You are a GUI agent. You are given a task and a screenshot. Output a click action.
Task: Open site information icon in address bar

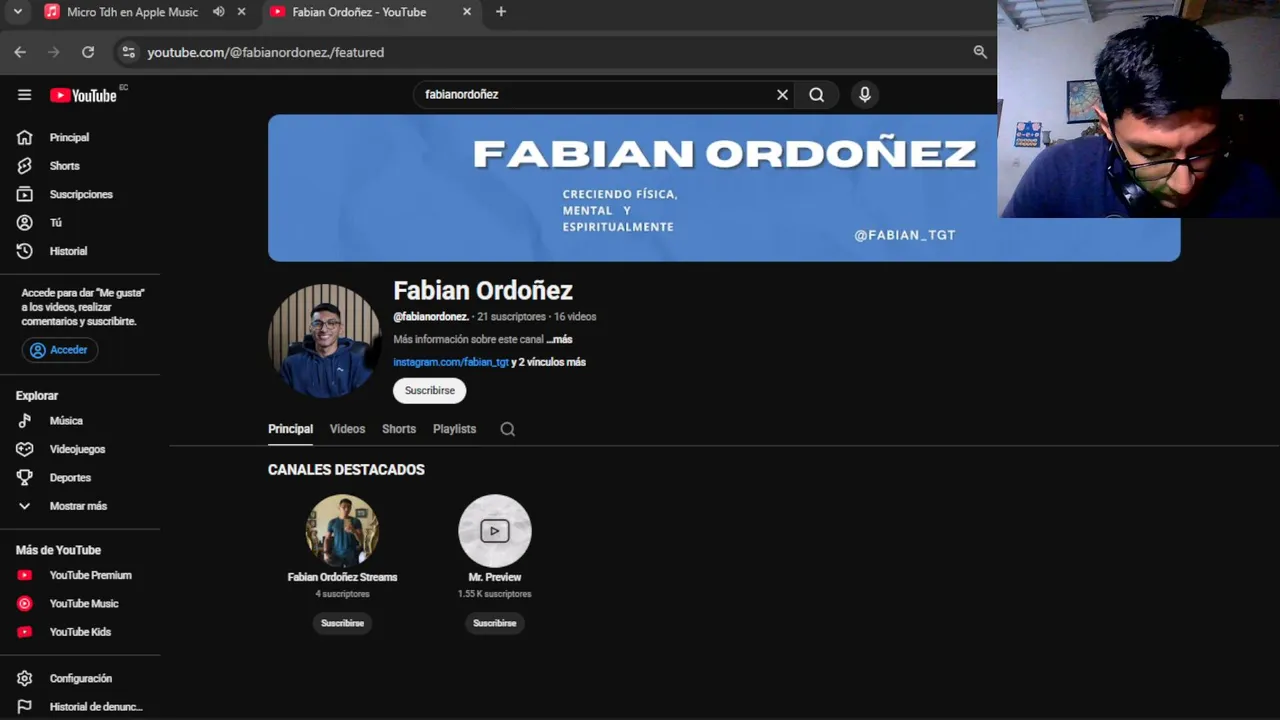click(127, 52)
